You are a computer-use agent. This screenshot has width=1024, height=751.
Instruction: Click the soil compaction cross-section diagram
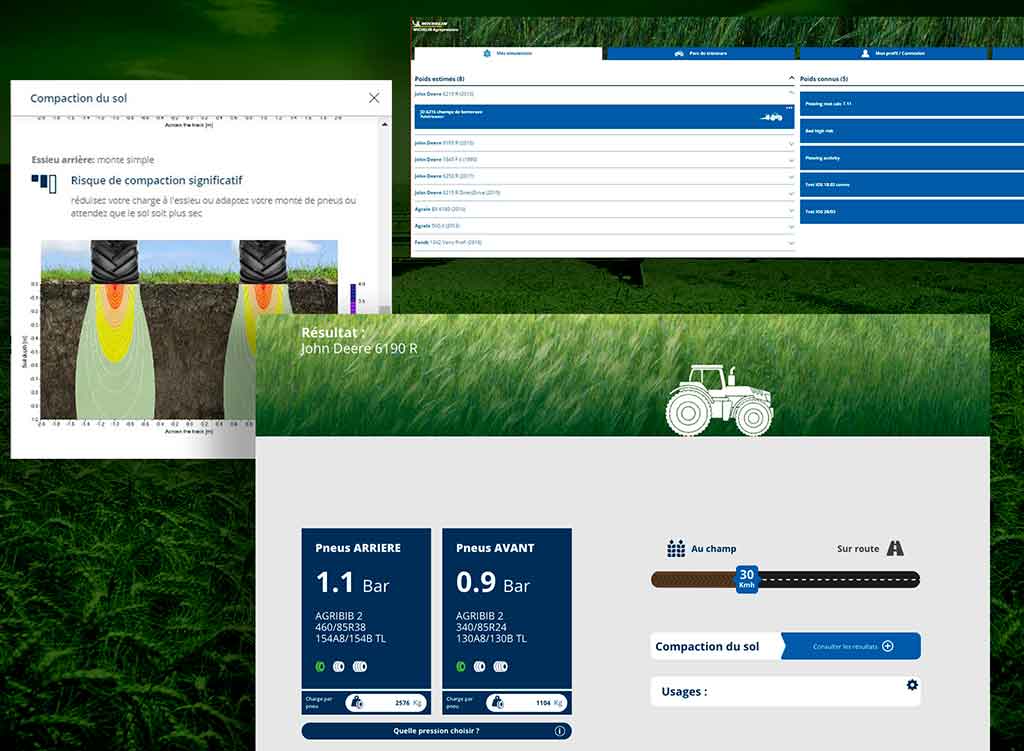pos(189,330)
